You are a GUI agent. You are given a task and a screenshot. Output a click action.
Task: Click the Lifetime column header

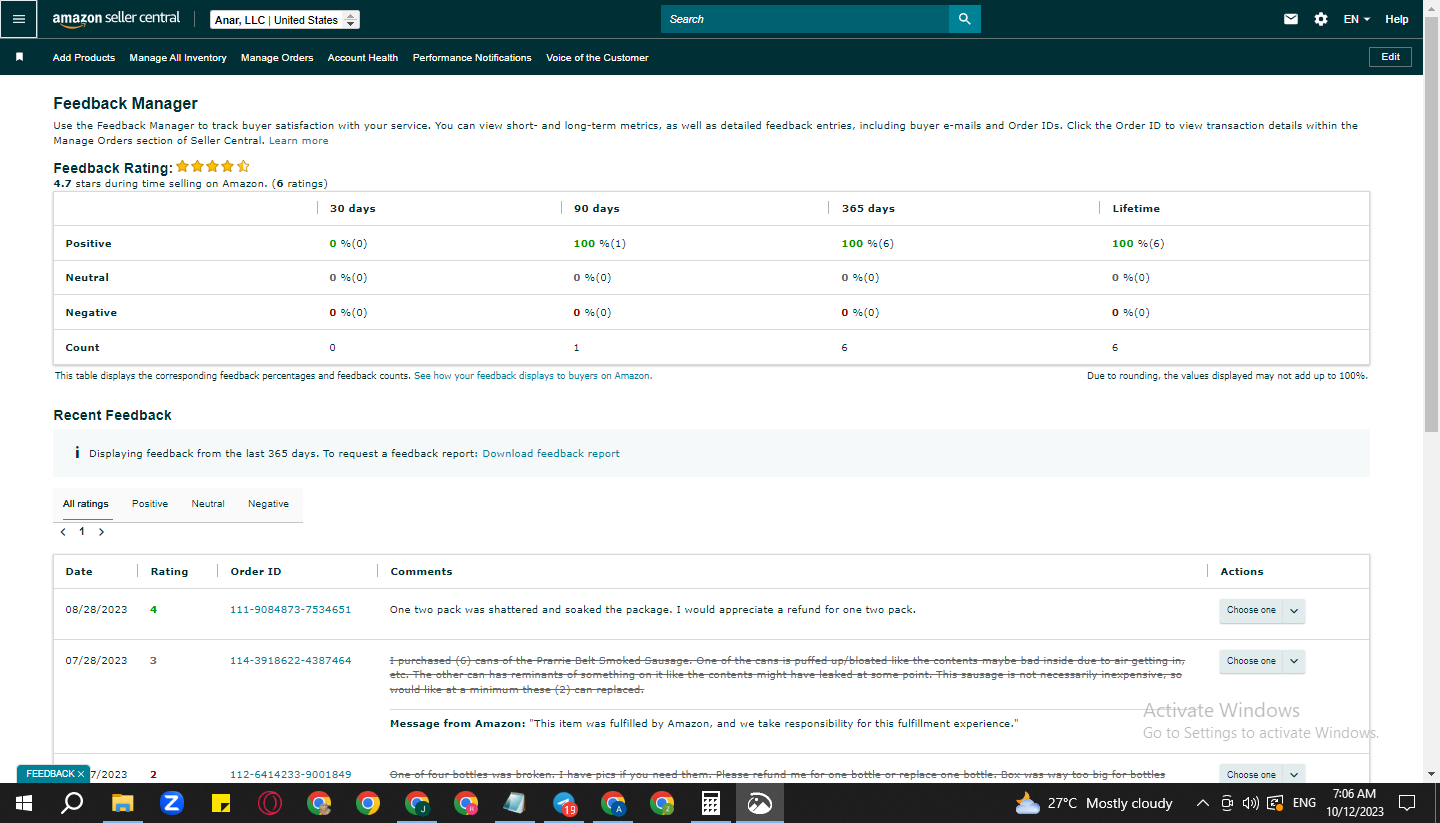1136,208
